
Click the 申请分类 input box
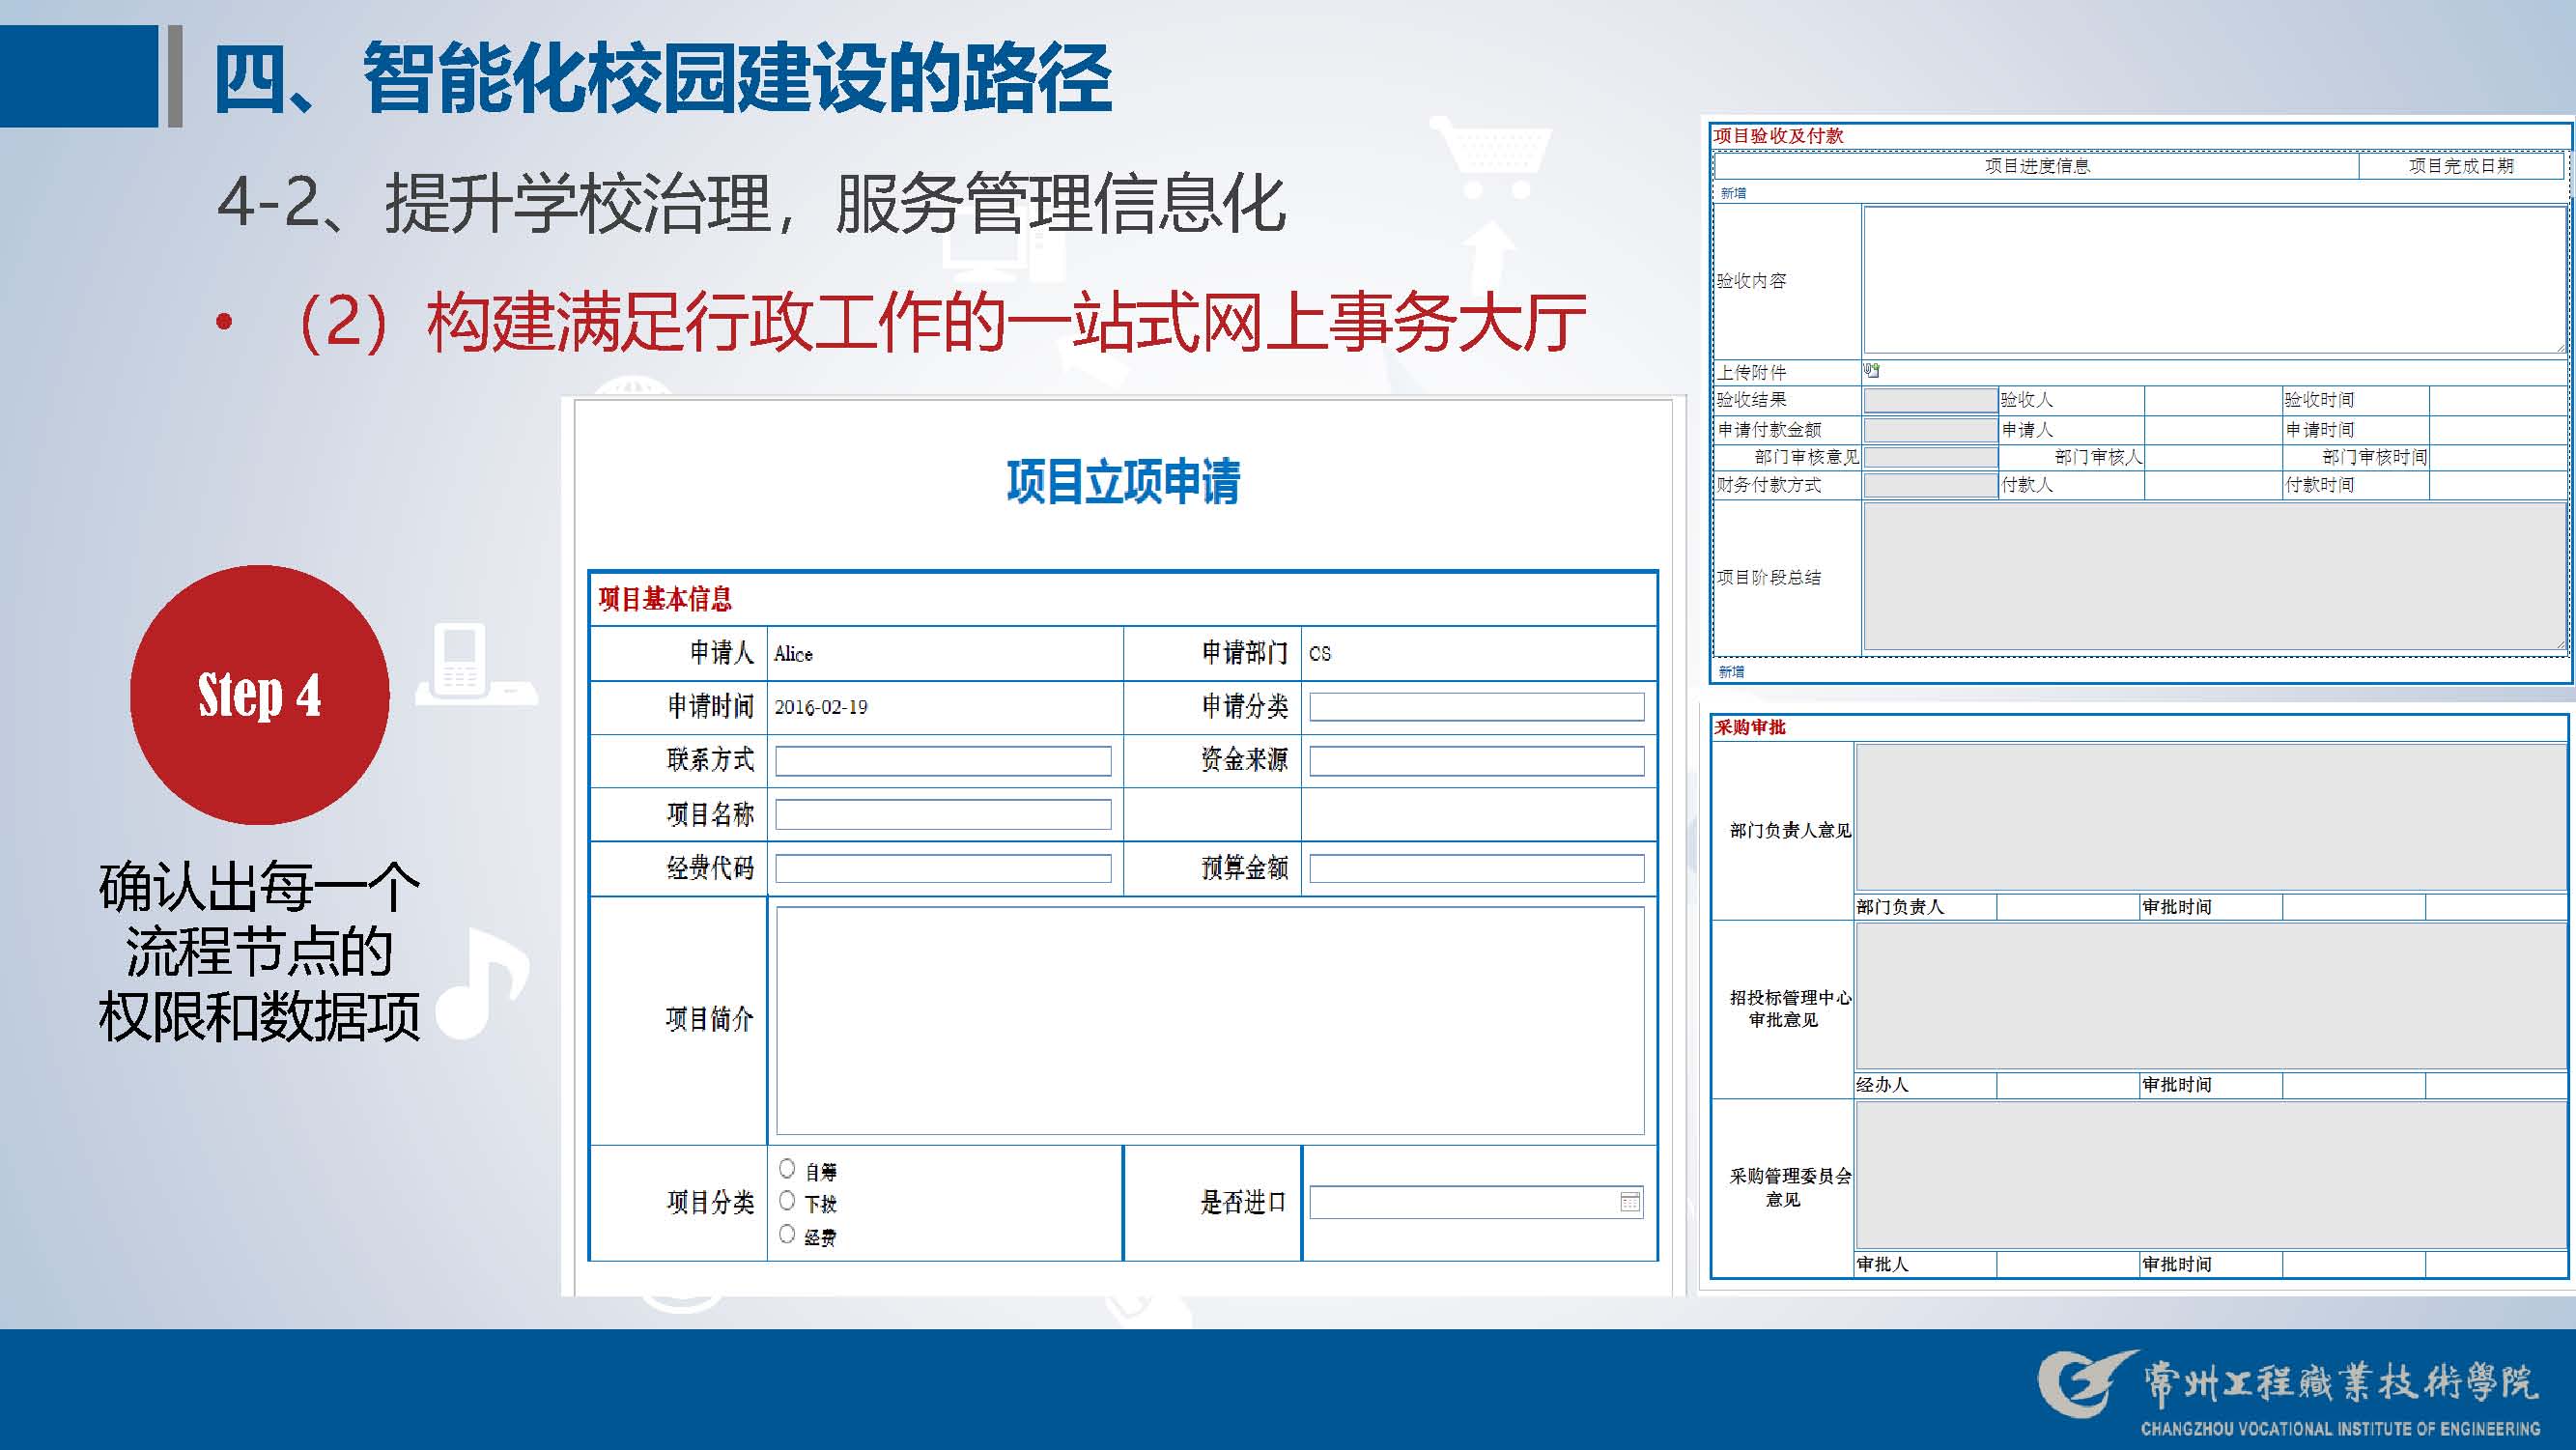coord(1476,707)
